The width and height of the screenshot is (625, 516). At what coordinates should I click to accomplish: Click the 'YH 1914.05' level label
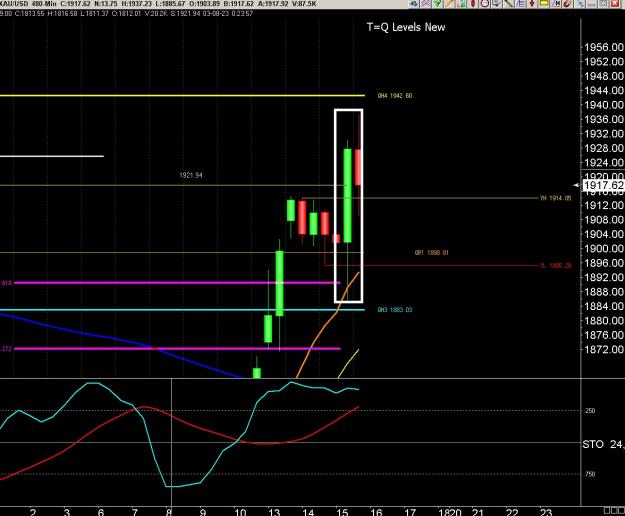coord(556,198)
